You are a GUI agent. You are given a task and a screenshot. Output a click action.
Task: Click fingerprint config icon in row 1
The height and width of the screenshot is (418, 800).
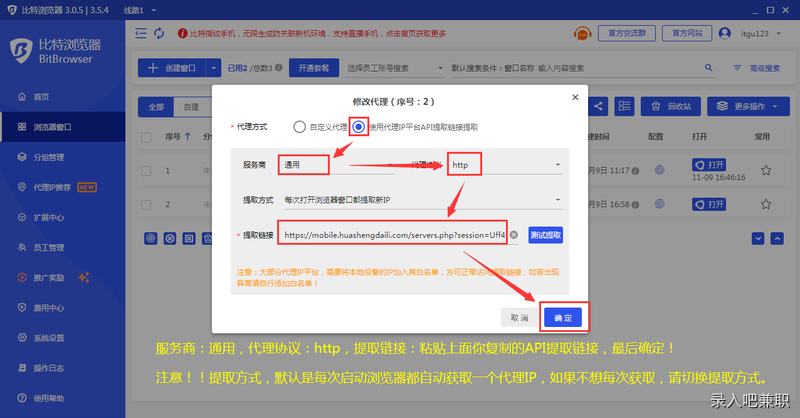(x=660, y=170)
